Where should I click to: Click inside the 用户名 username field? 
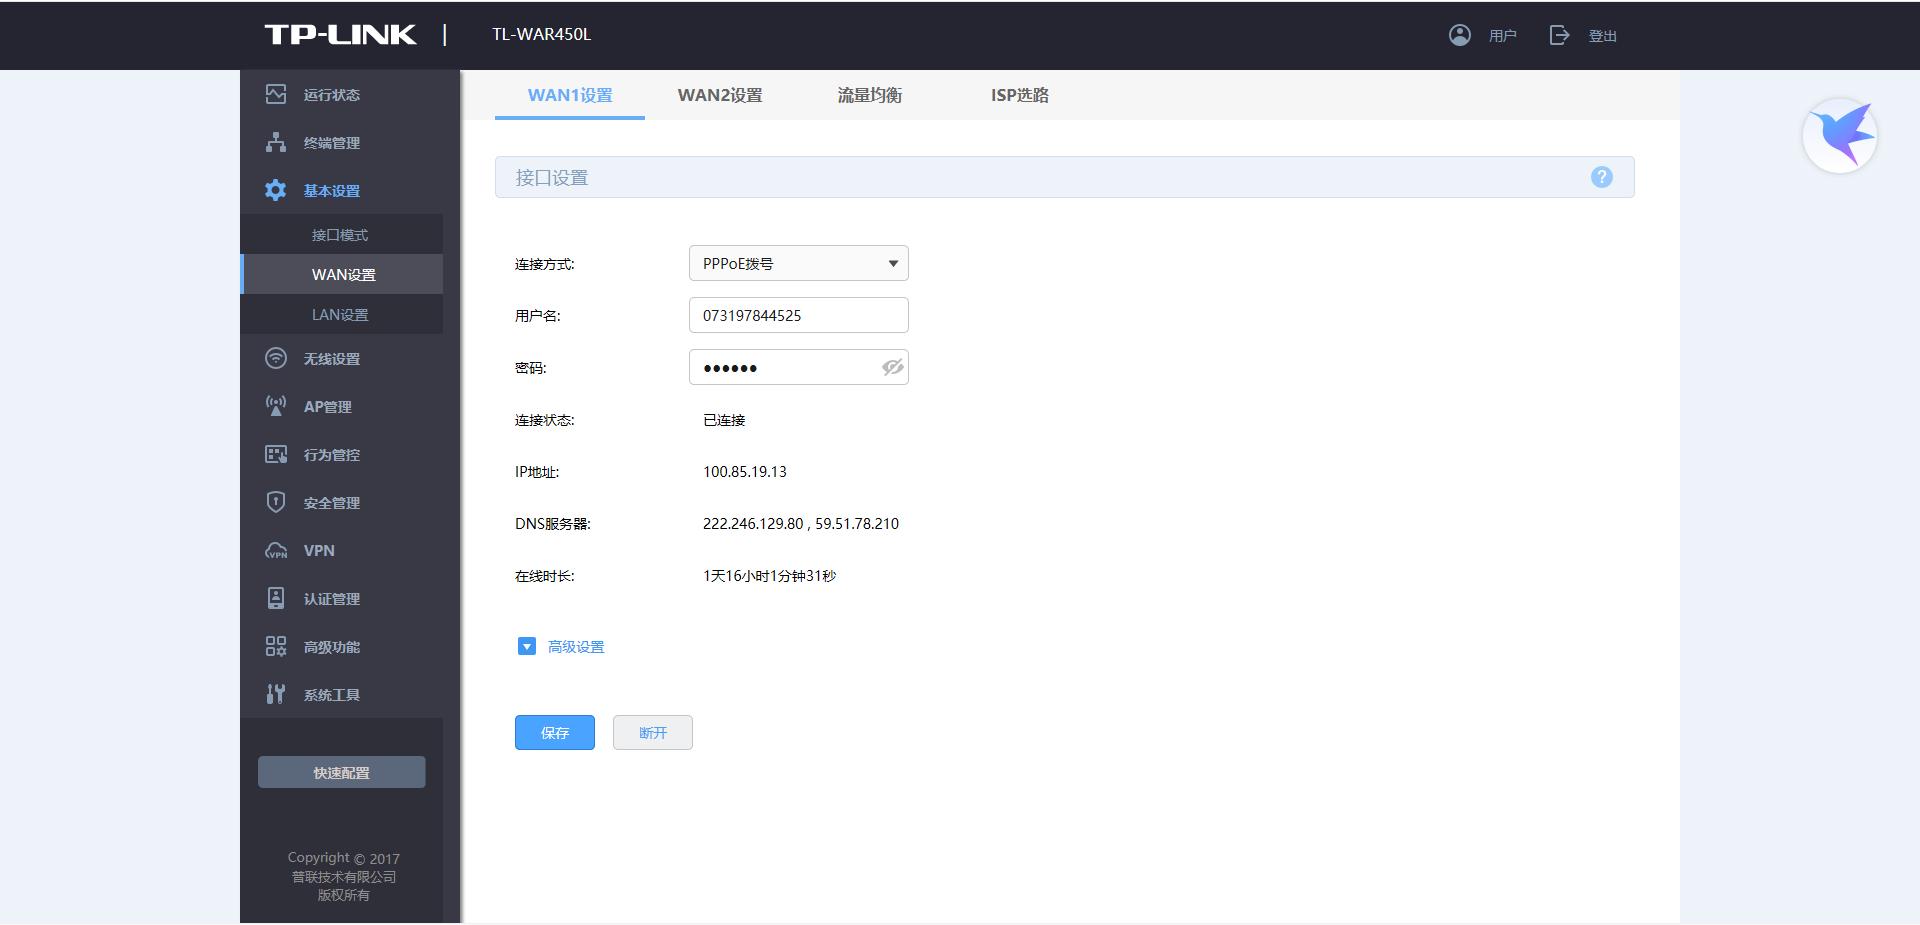(x=798, y=315)
